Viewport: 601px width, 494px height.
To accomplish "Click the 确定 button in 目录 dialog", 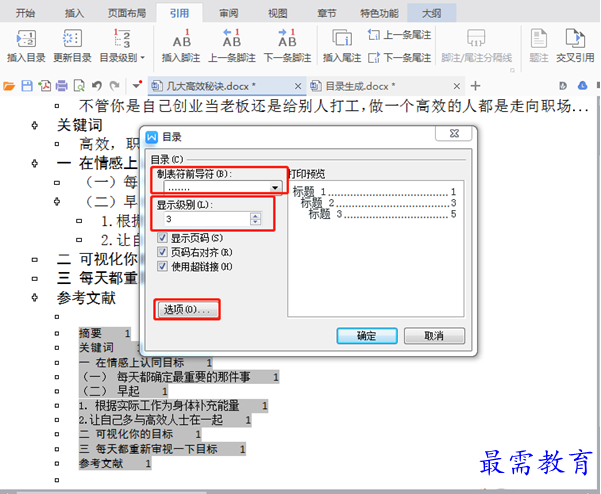I will point(367,336).
